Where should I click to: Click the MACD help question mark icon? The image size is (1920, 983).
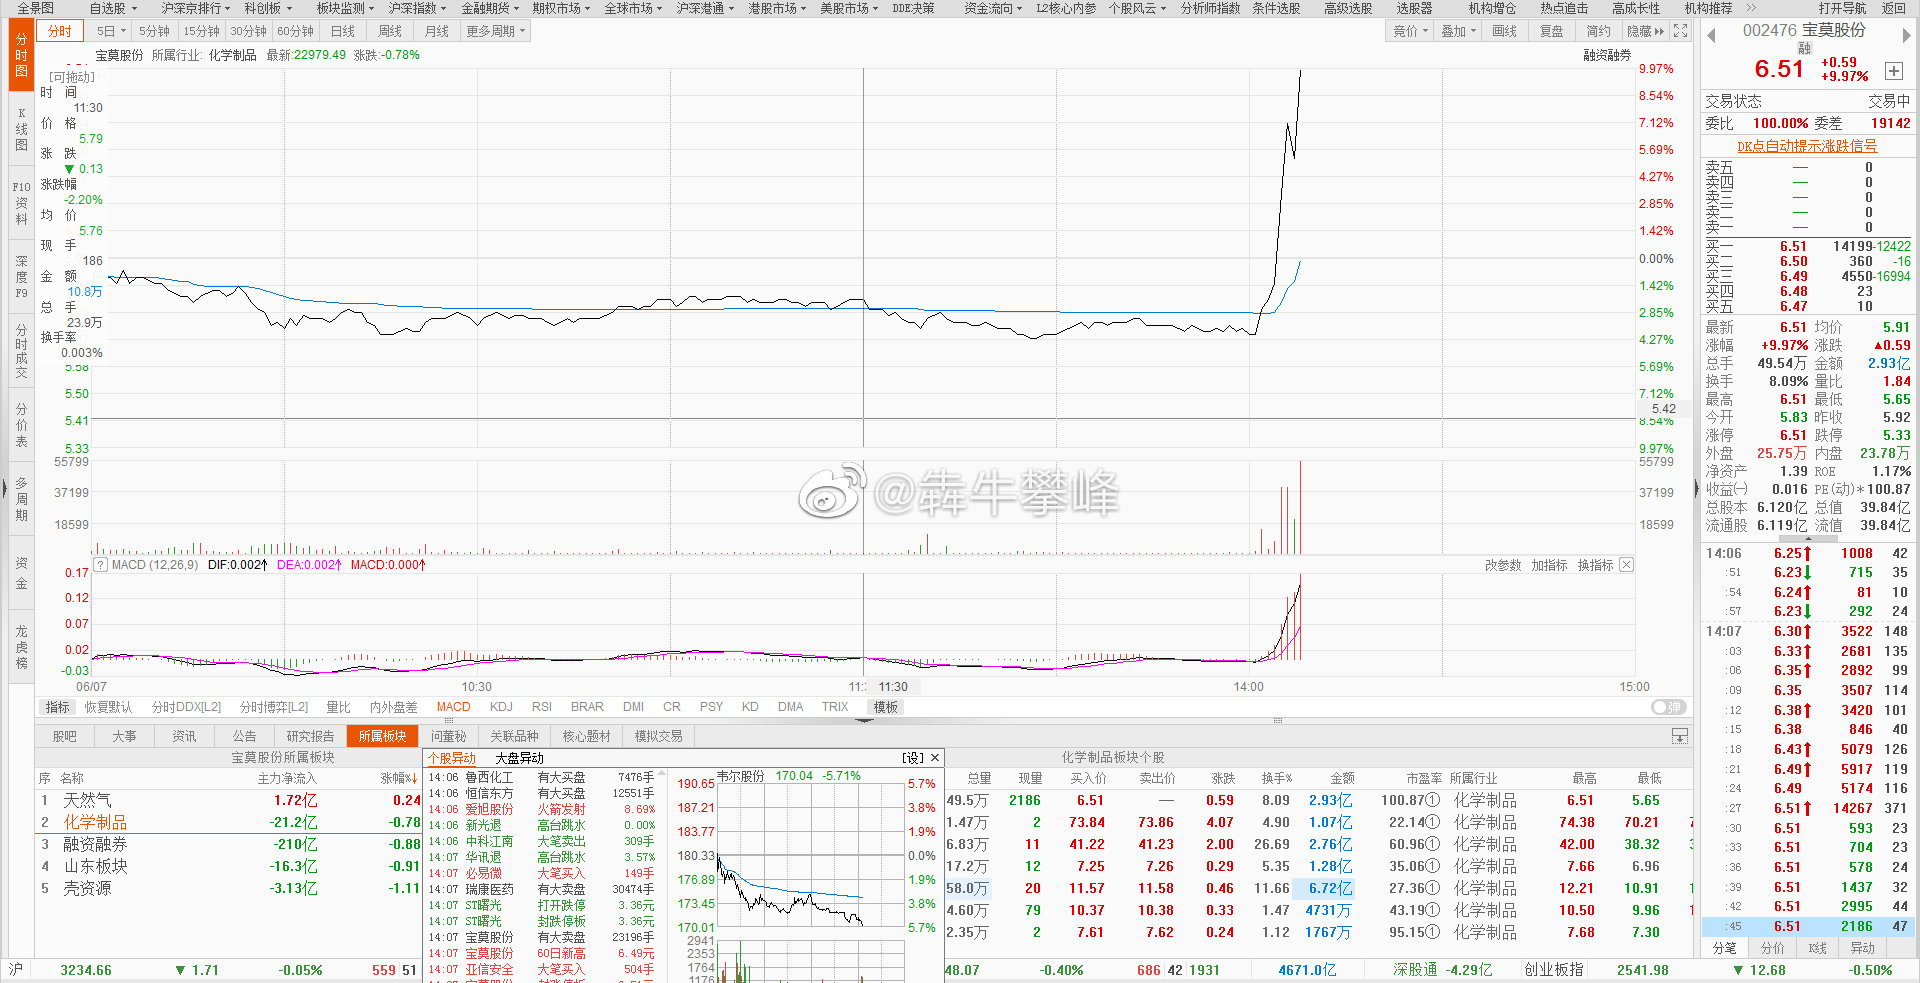[100, 565]
